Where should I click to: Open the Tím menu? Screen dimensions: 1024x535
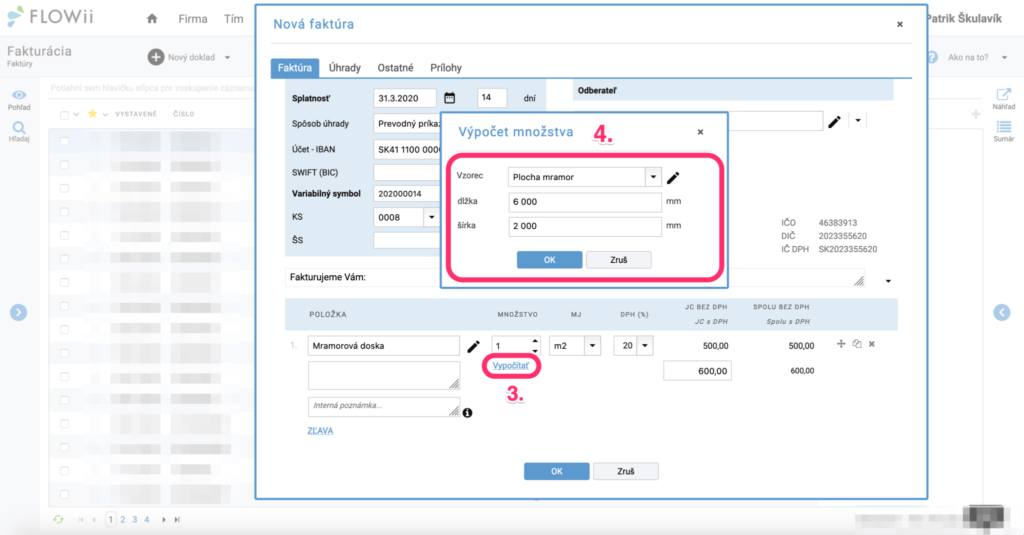tap(233, 19)
